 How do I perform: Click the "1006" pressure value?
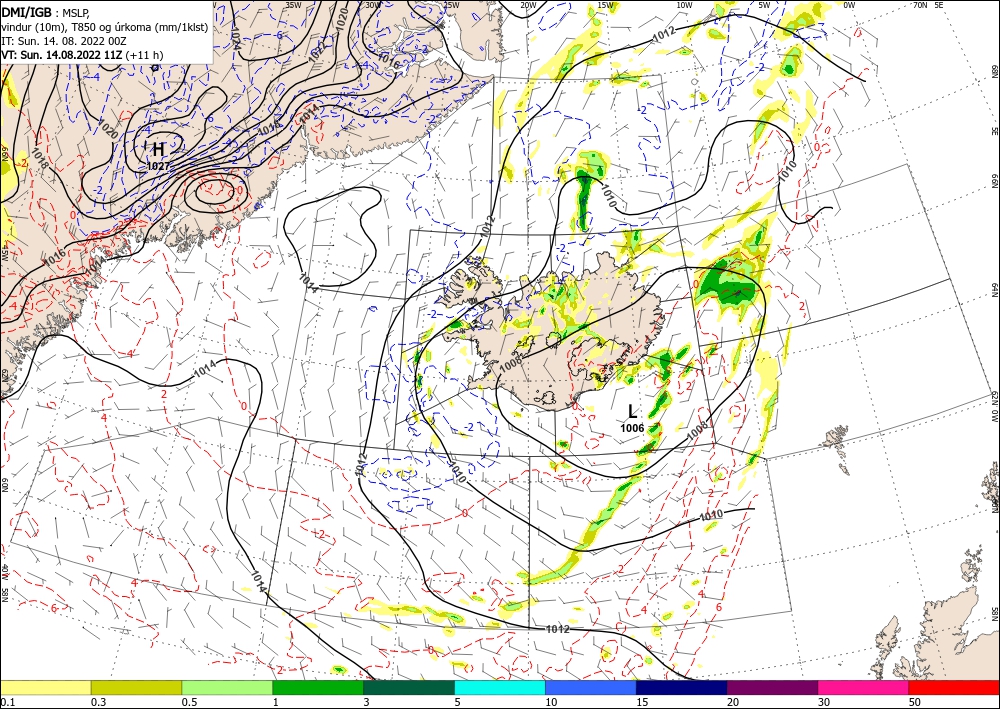632,428
